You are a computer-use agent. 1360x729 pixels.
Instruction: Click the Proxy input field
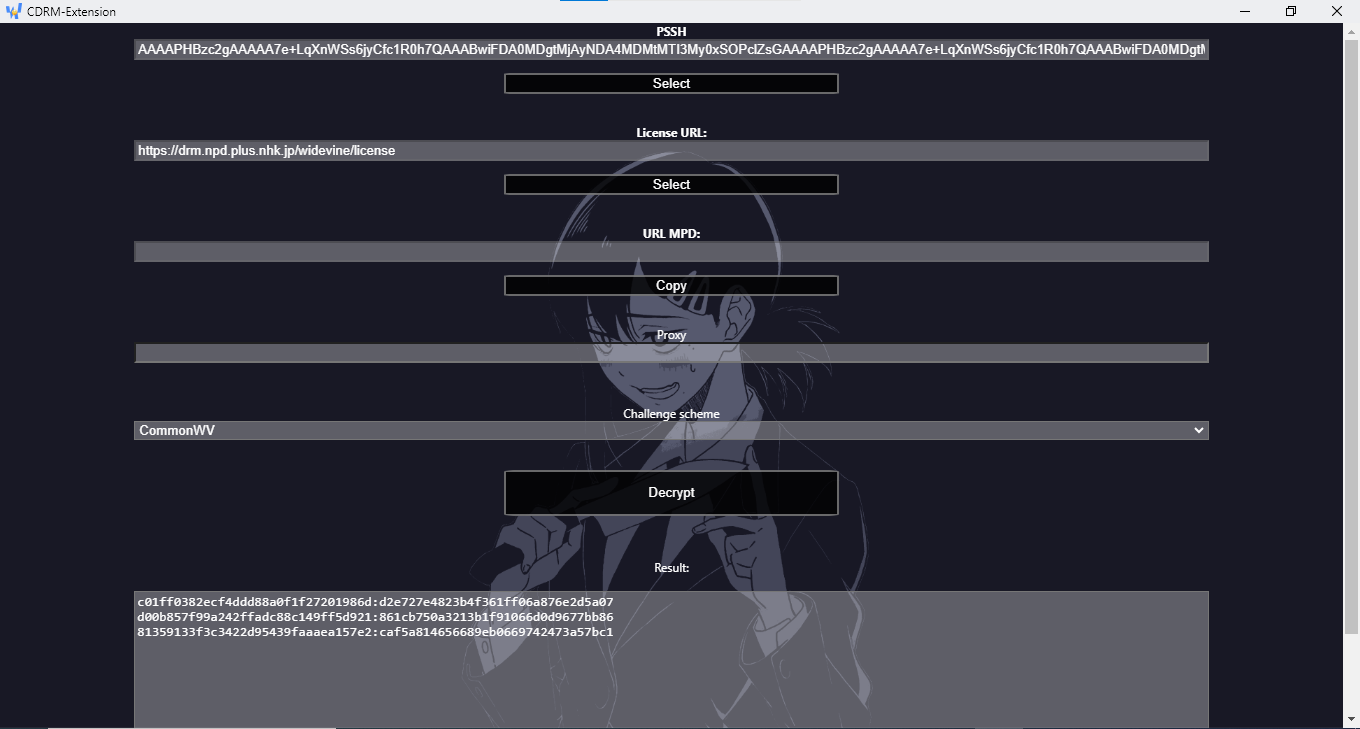[671, 353]
